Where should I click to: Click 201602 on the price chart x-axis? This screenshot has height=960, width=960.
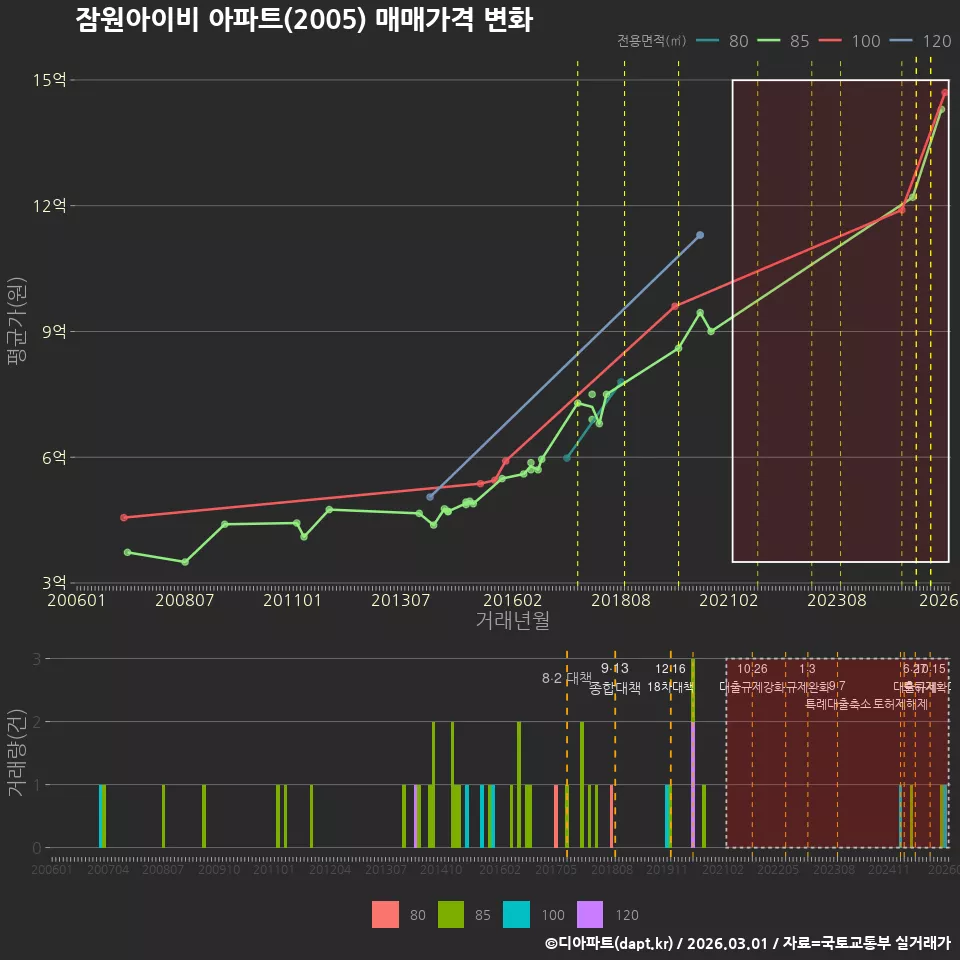tap(512, 600)
